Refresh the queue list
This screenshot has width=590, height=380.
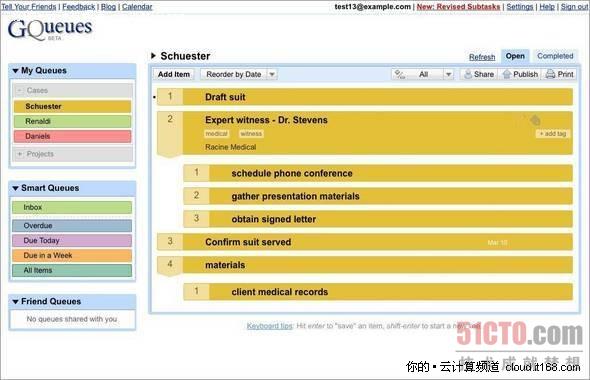(x=482, y=57)
